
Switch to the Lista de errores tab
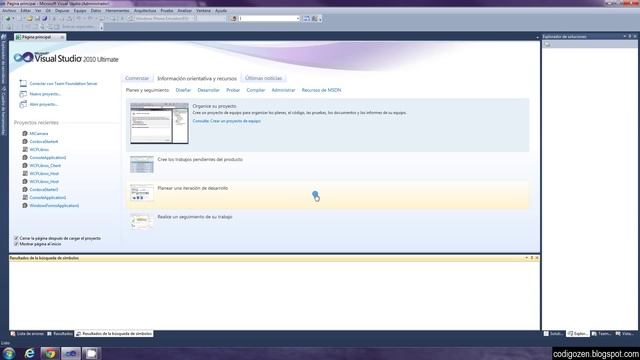pyautogui.click(x=27, y=334)
